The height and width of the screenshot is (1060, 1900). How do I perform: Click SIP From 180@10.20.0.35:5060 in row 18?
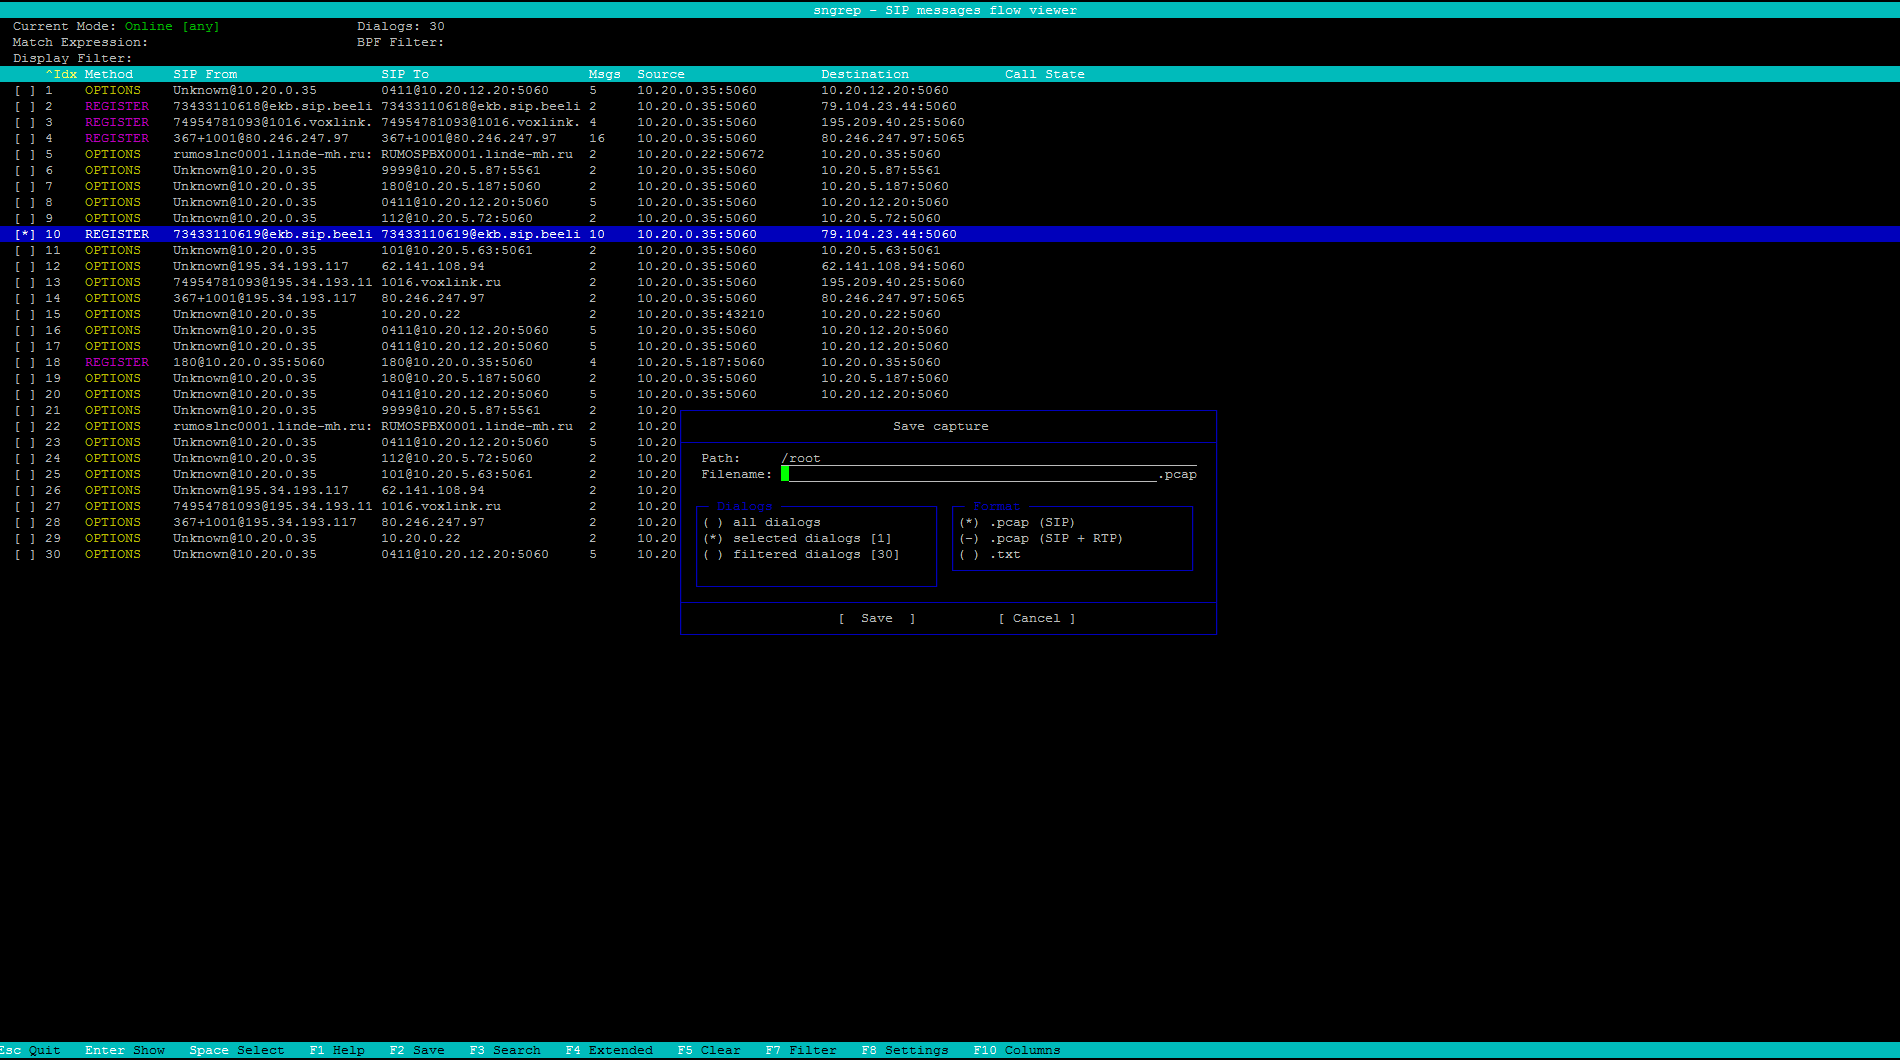[x=249, y=362]
